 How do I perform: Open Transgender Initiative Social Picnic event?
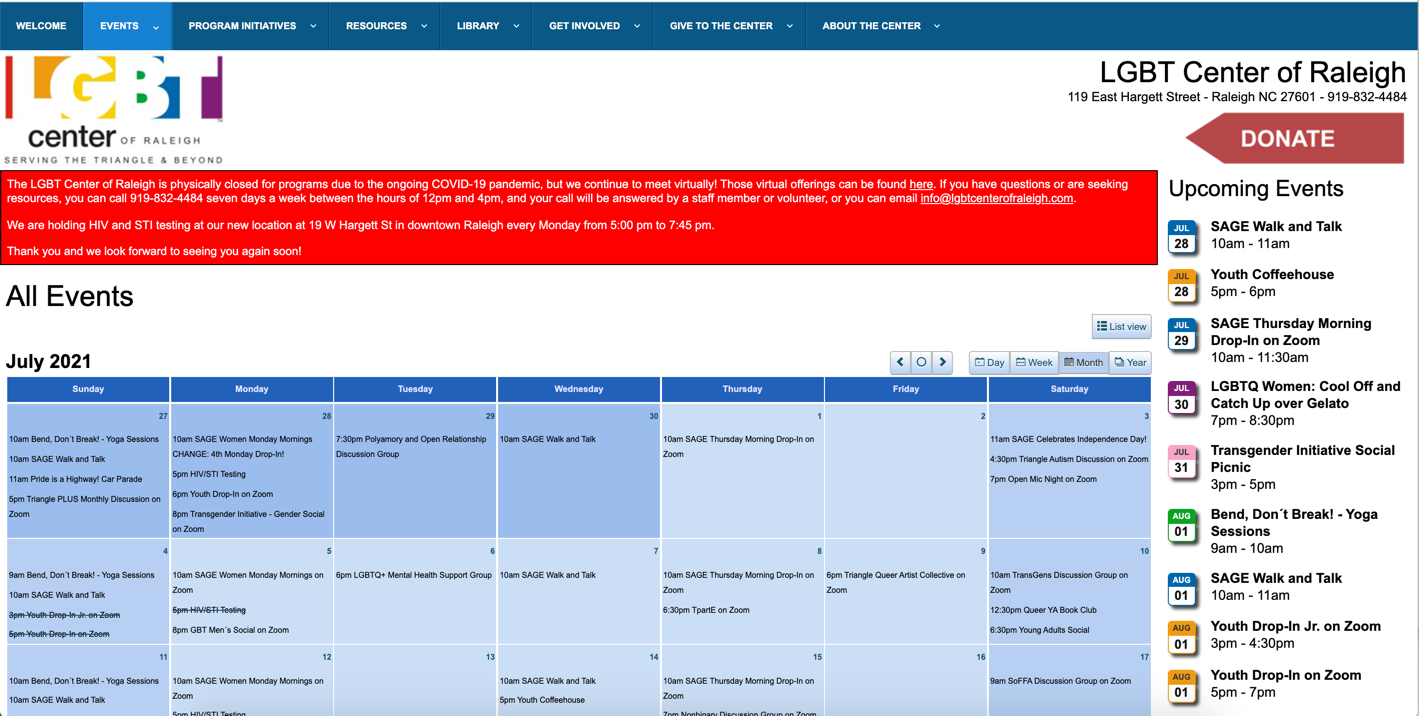[x=1303, y=459]
